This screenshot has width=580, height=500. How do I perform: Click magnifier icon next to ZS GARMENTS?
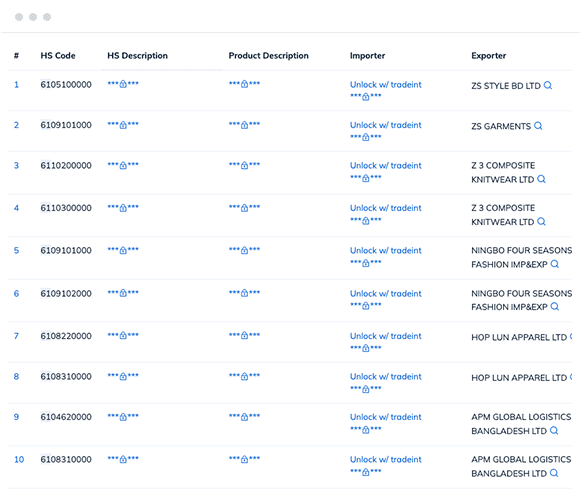coord(538,126)
